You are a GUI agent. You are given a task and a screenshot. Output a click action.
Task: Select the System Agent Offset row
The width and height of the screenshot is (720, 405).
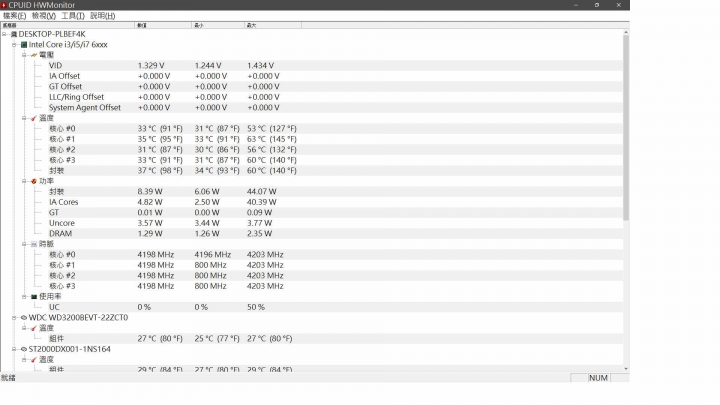tap(335, 107)
